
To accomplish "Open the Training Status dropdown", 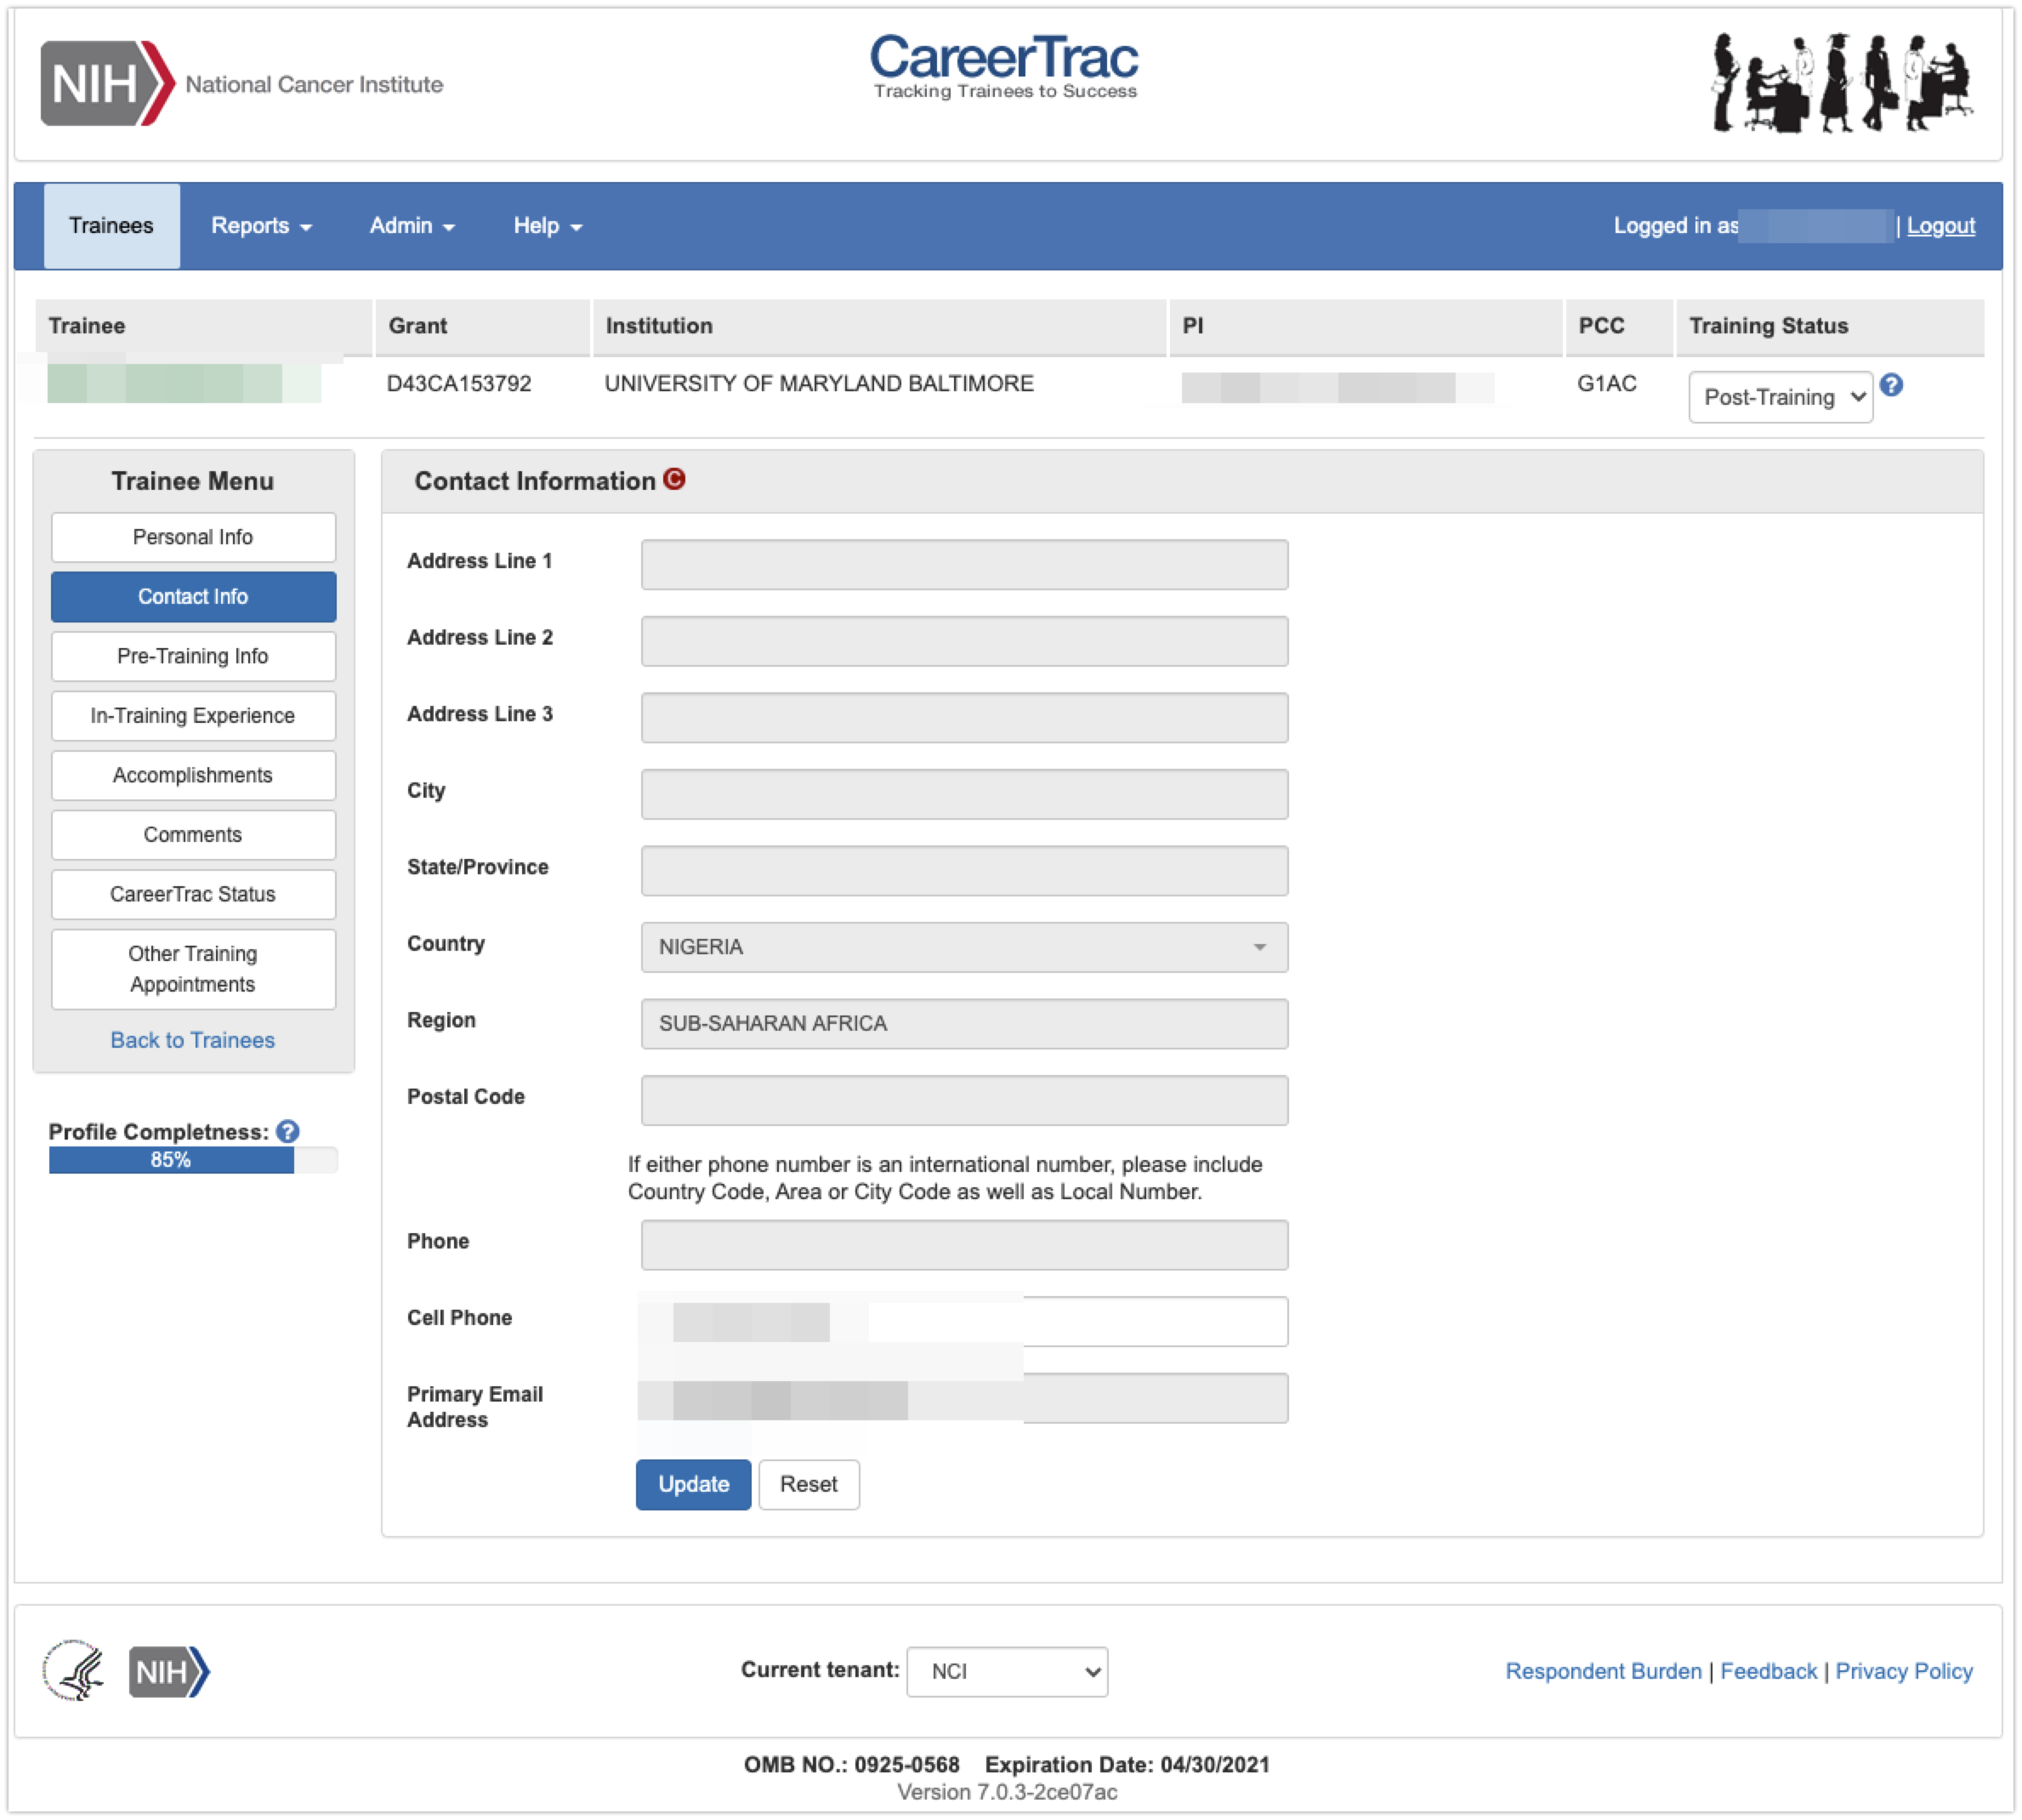I will pyautogui.click(x=1780, y=397).
